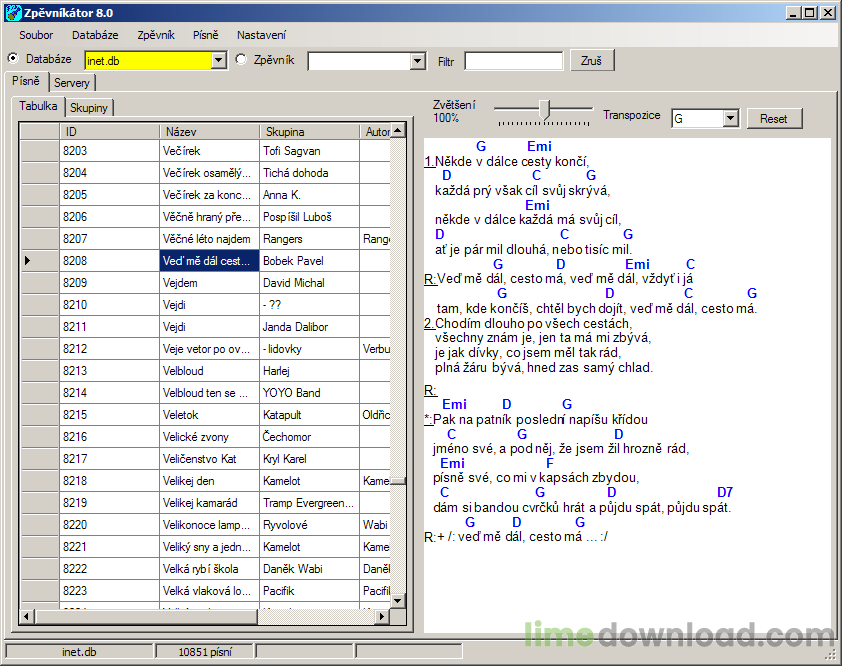The image size is (842, 666).
Task: Click the horizontal scroll right arrow
Action: [382, 616]
